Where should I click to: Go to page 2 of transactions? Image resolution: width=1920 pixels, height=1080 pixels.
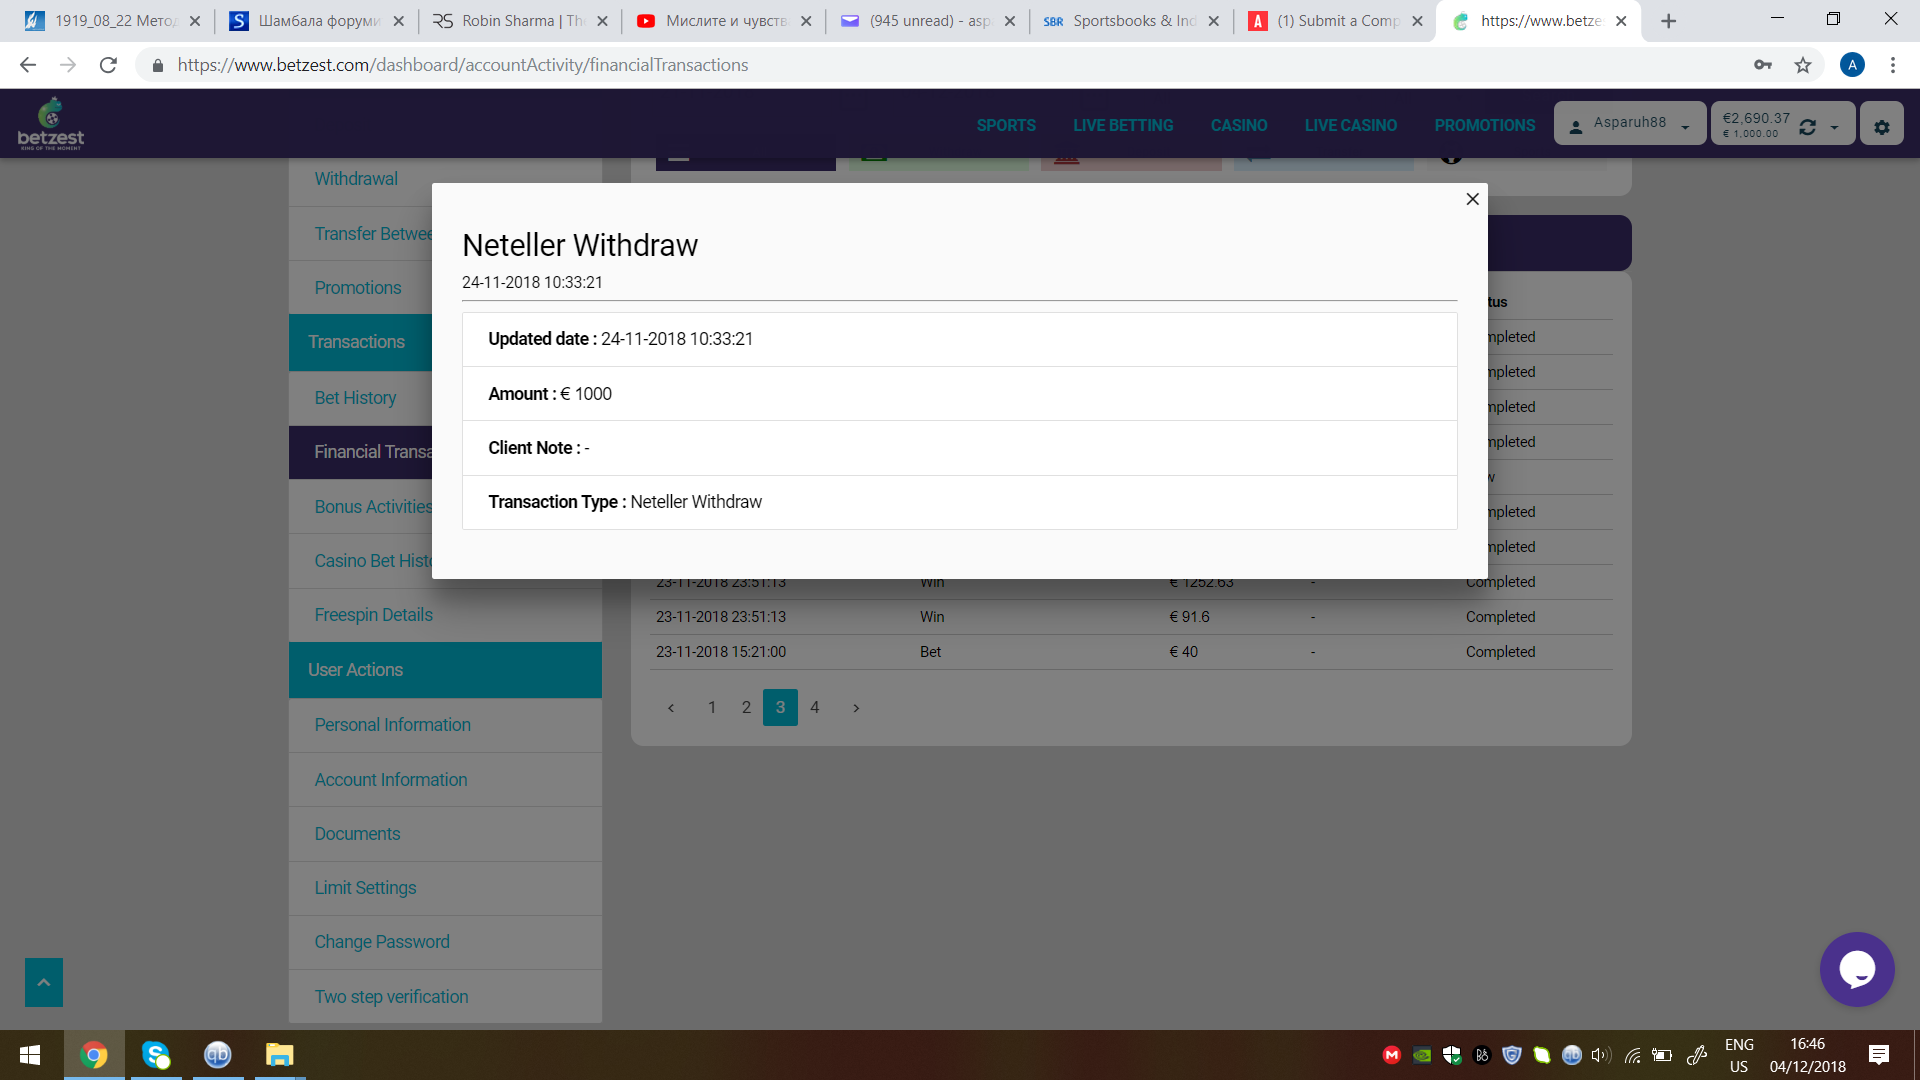point(746,707)
